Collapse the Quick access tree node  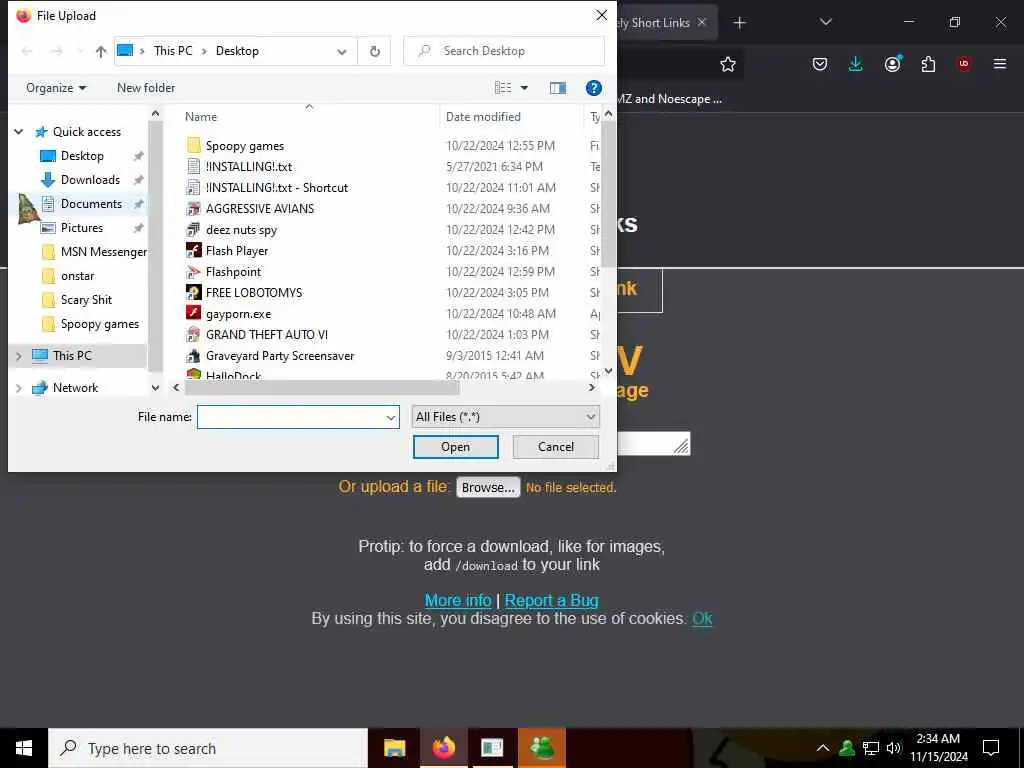(19, 132)
